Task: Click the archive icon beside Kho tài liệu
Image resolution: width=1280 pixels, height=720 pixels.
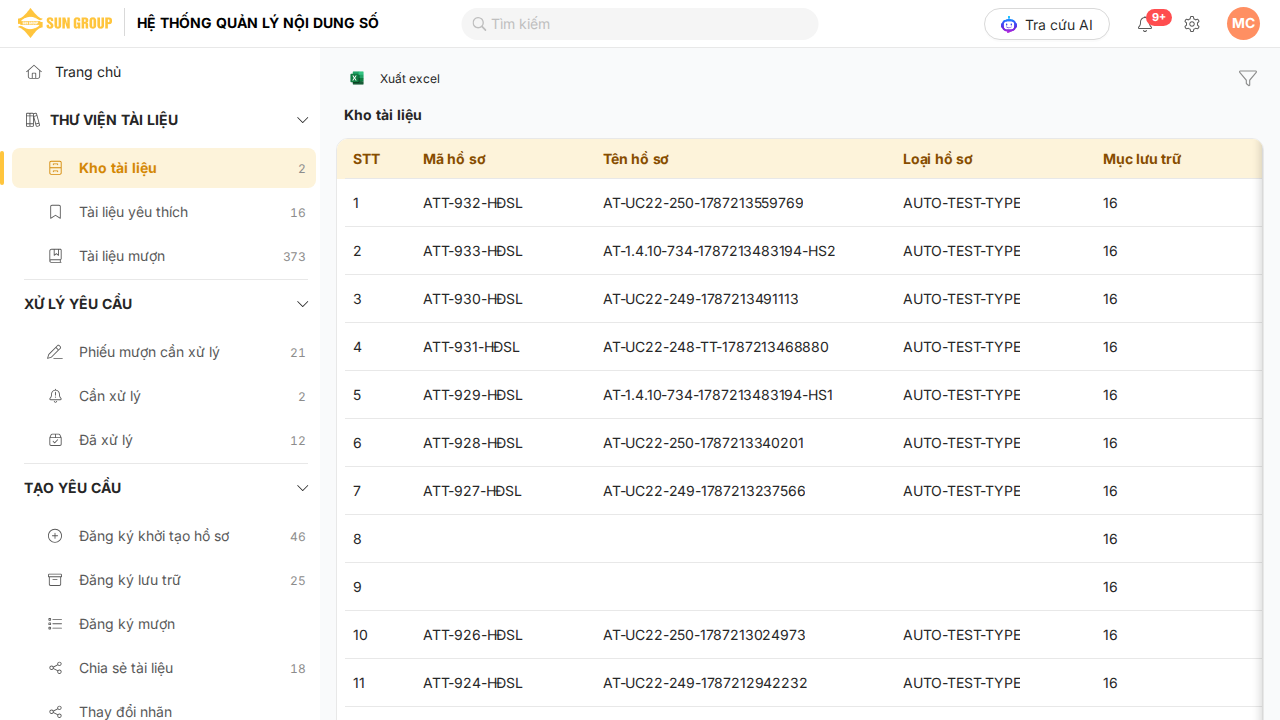Action: tap(56, 168)
